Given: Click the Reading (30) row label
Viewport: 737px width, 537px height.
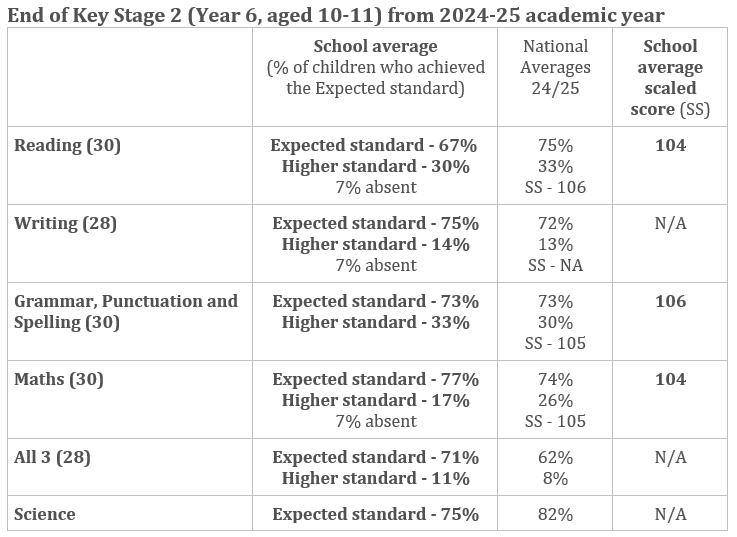Looking at the screenshot, I should tap(67, 145).
